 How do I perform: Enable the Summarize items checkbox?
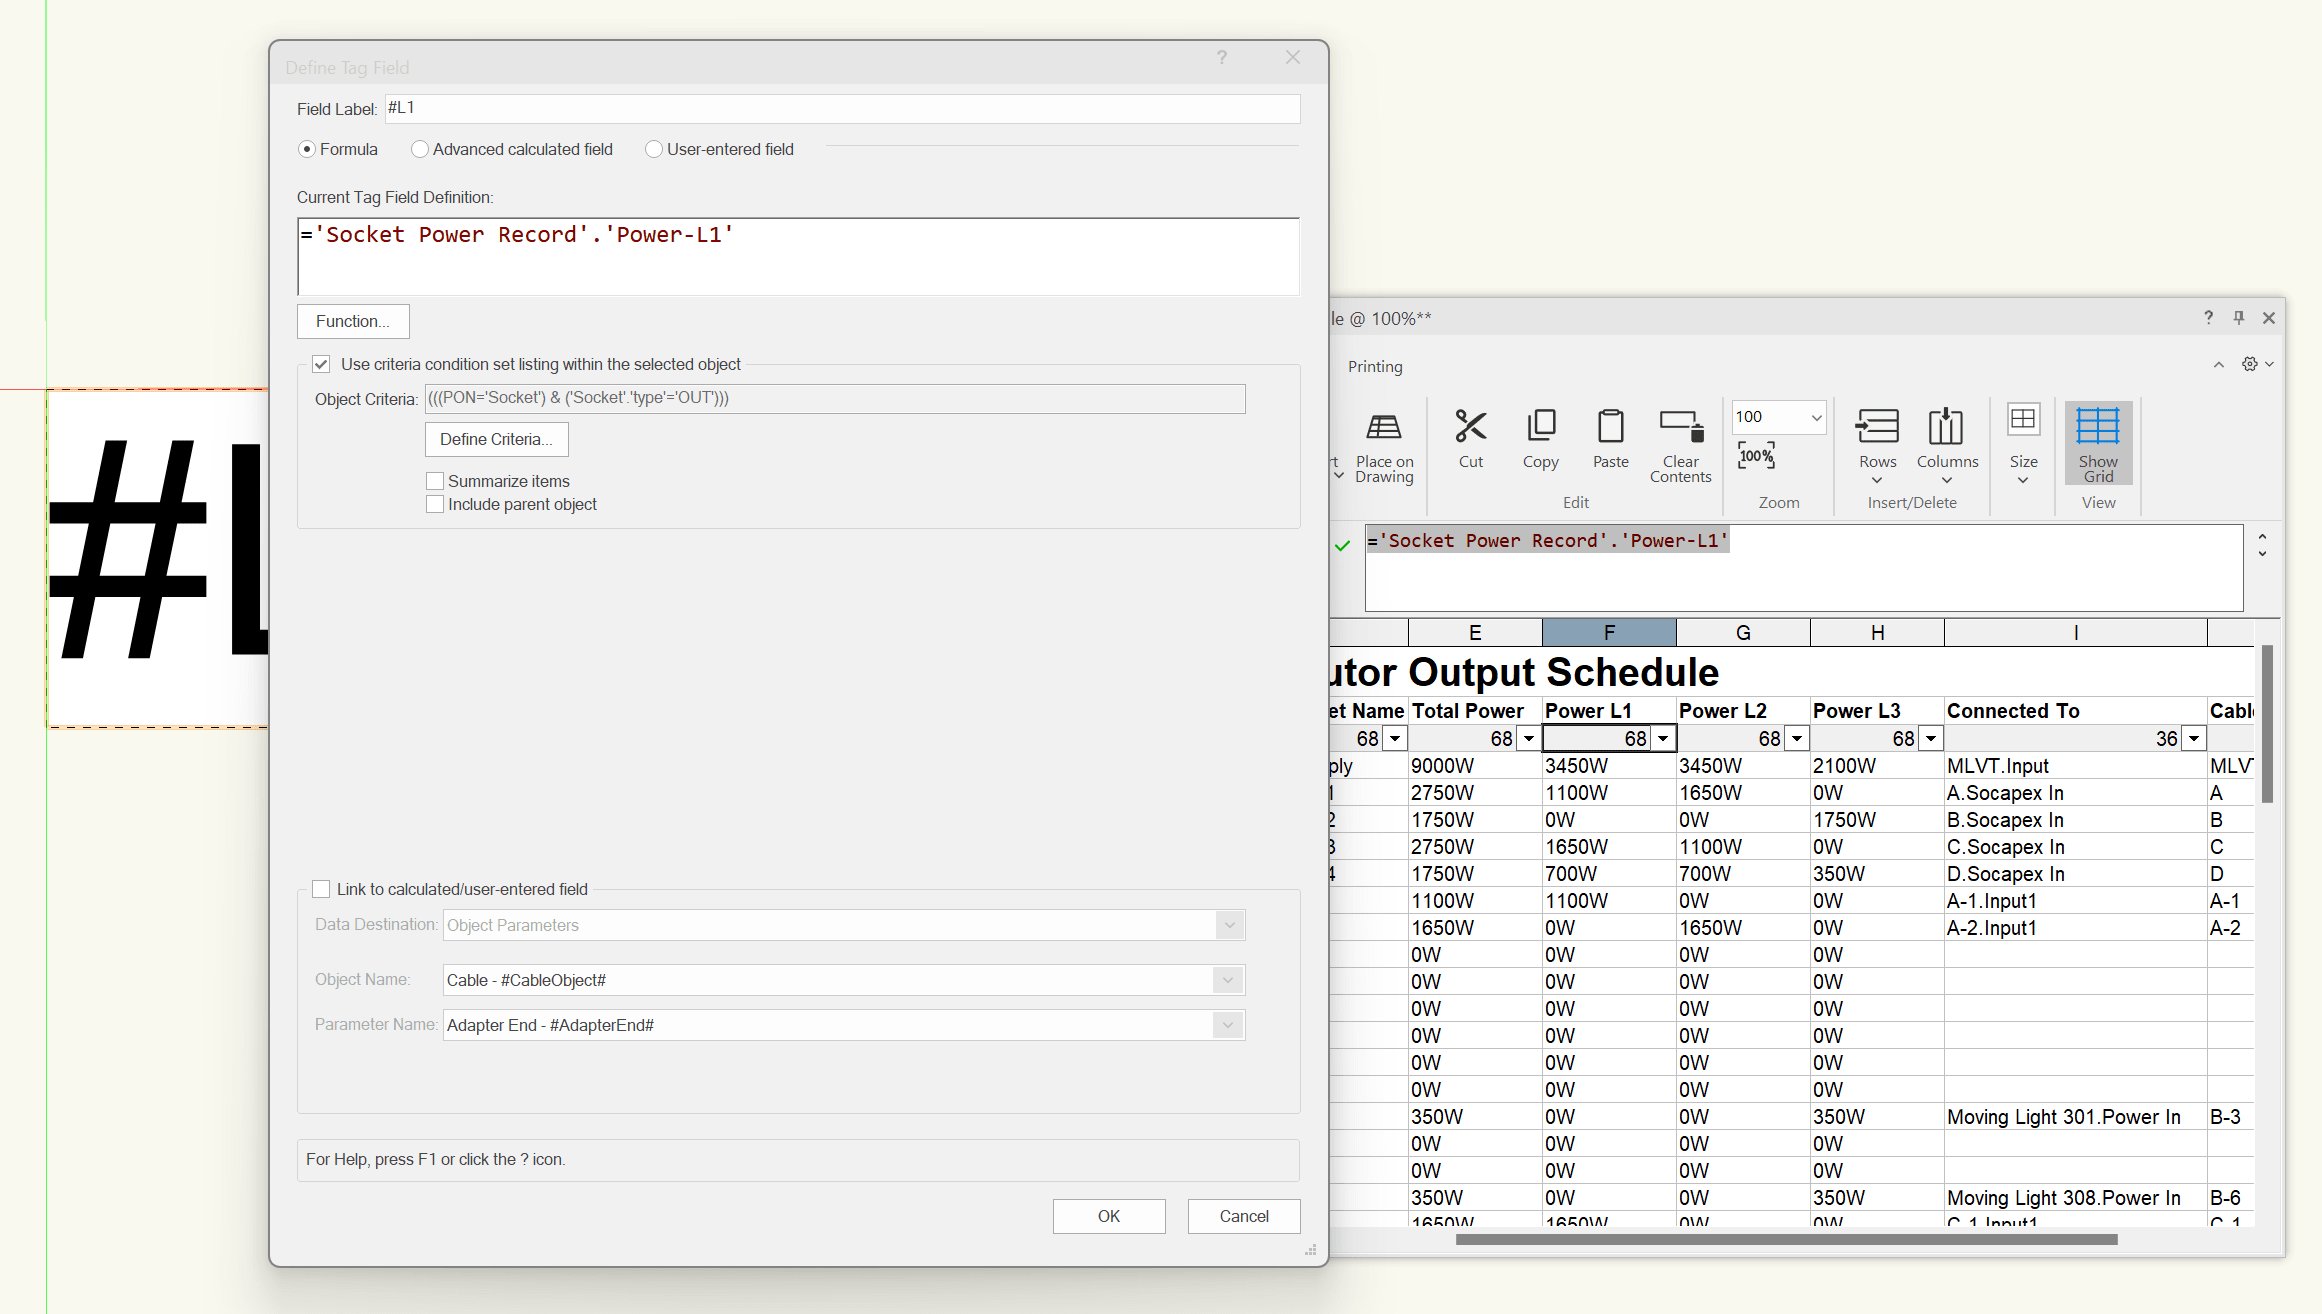coord(435,481)
